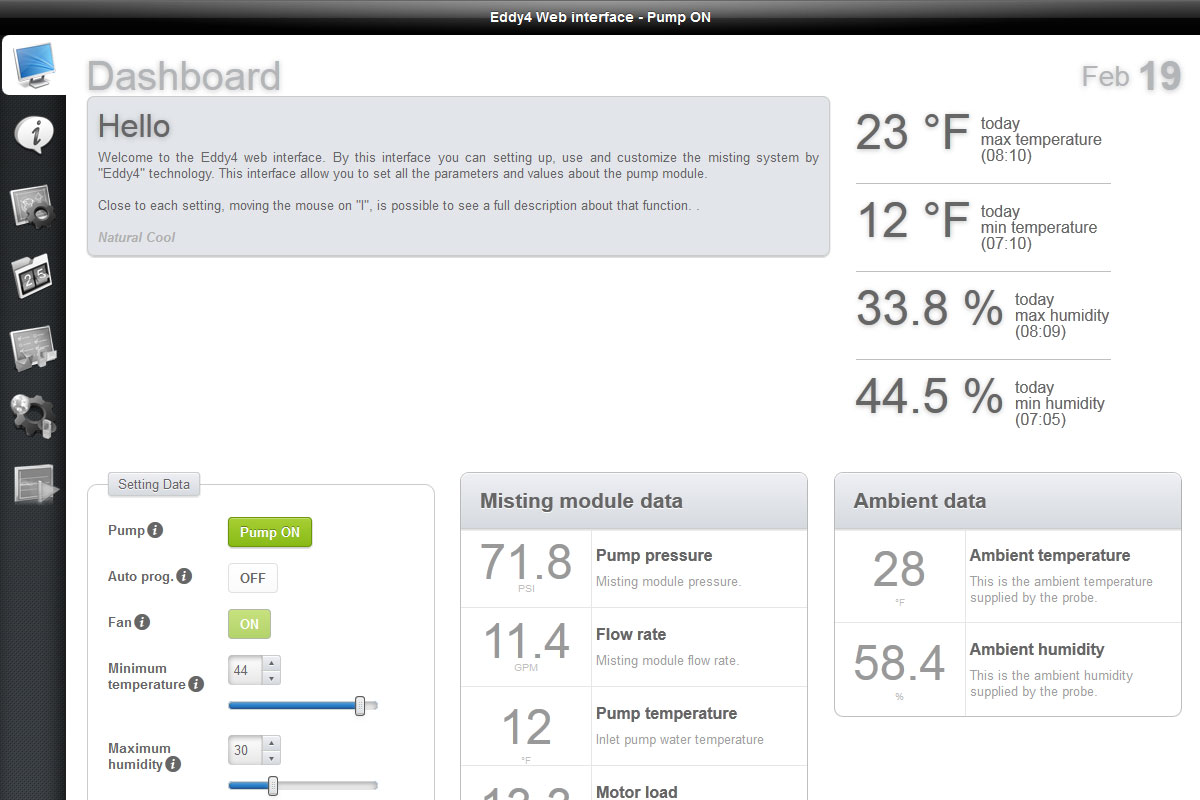The image size is (1200, 800).
Task: Click the Pump temperature label
Action: click(x=666, y=713)
